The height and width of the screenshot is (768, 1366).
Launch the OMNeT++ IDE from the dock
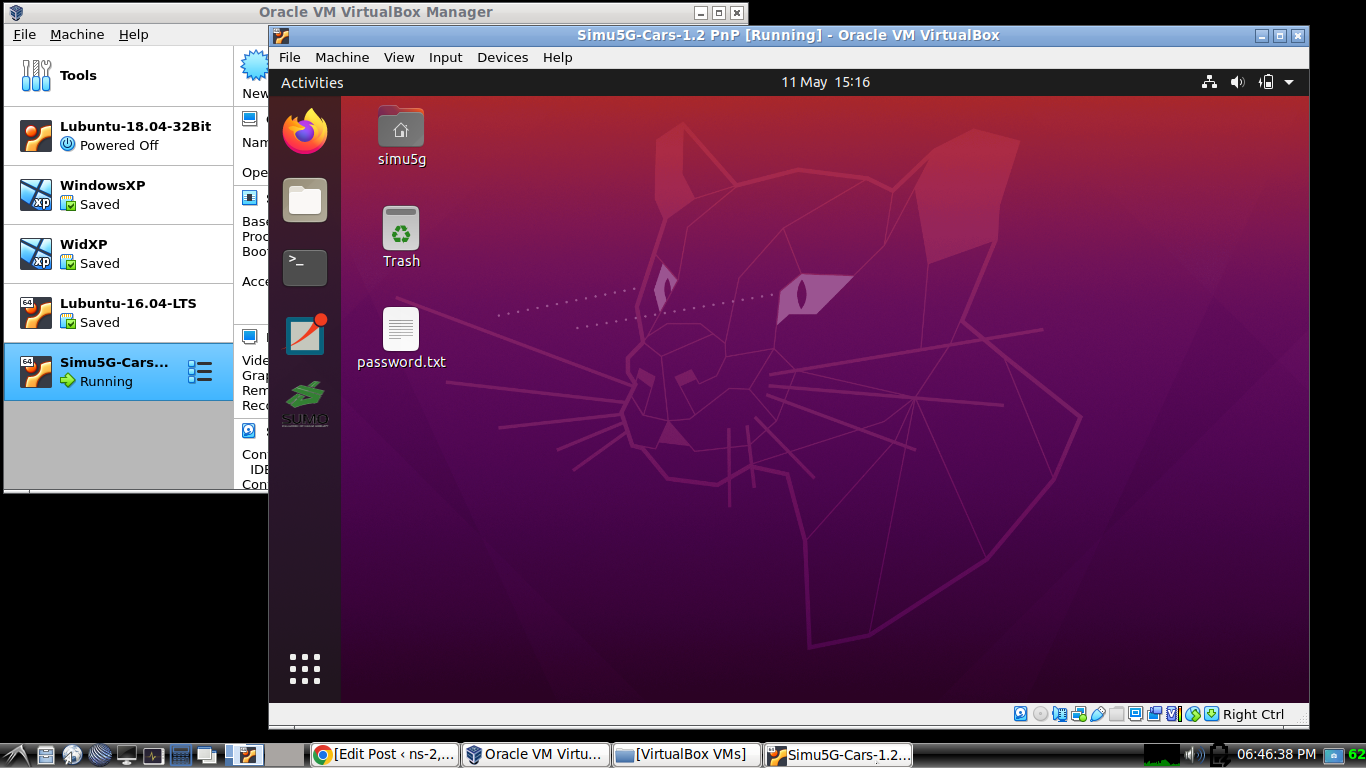pyautogui.click(x=305, y=335)
